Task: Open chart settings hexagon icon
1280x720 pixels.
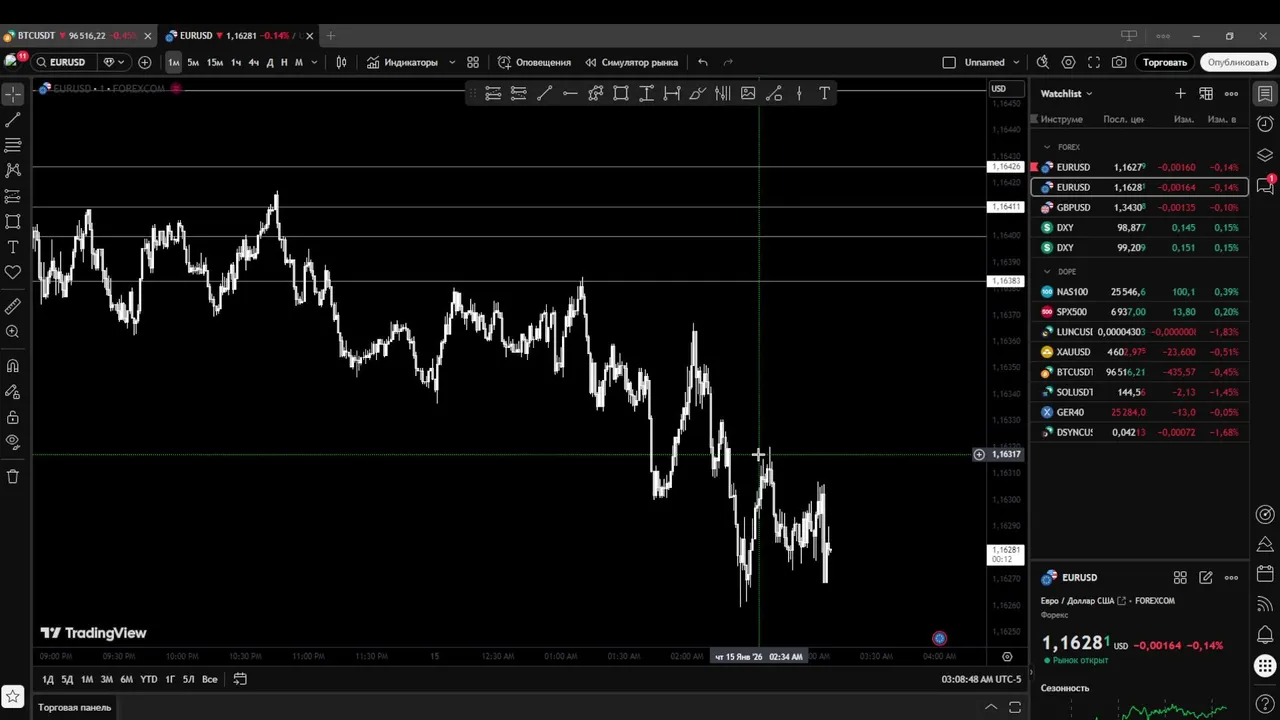Action: pyautogui.click(x=1068, y=62)
